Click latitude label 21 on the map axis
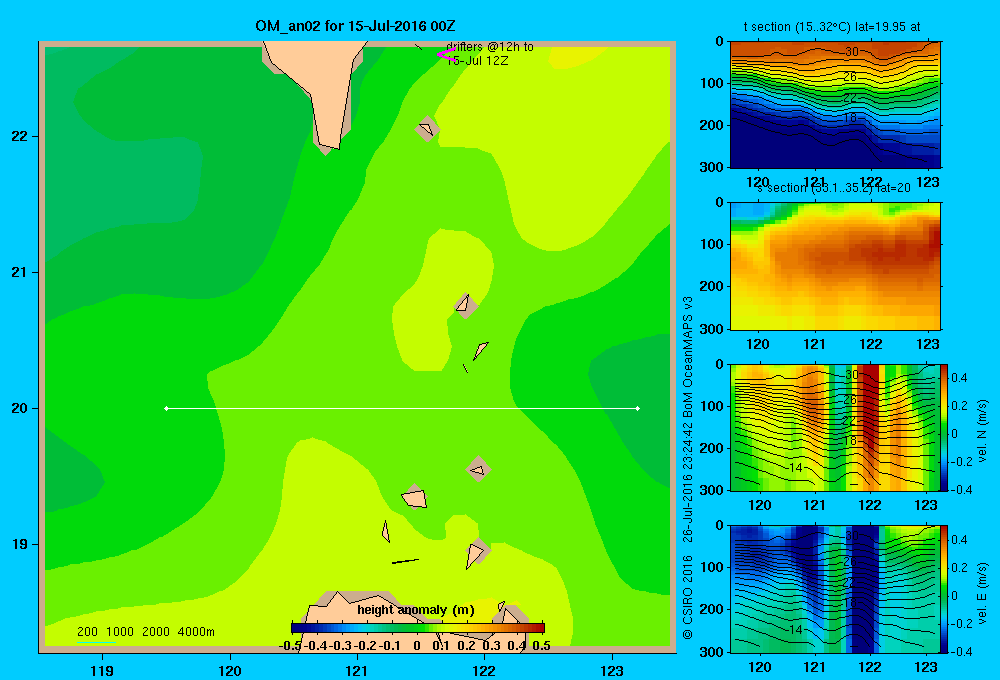Screen dimensions: 1000x680 pyautogui.click(x=20, y=272)
